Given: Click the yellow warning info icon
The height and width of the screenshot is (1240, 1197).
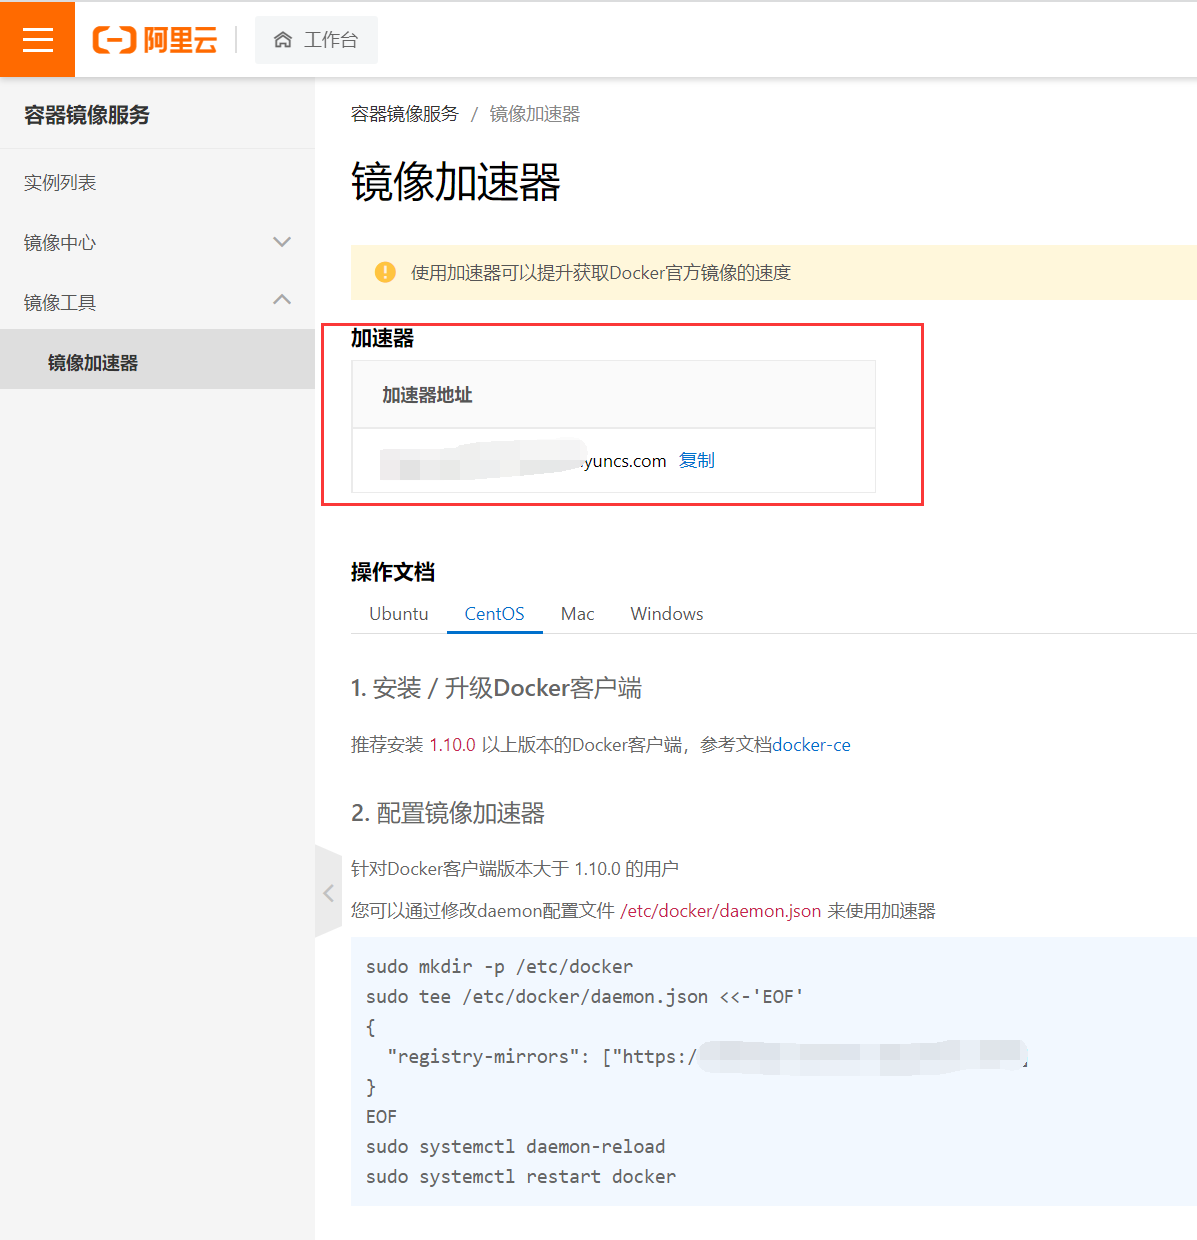Looking at the screenshot, I should click(385, 272).
